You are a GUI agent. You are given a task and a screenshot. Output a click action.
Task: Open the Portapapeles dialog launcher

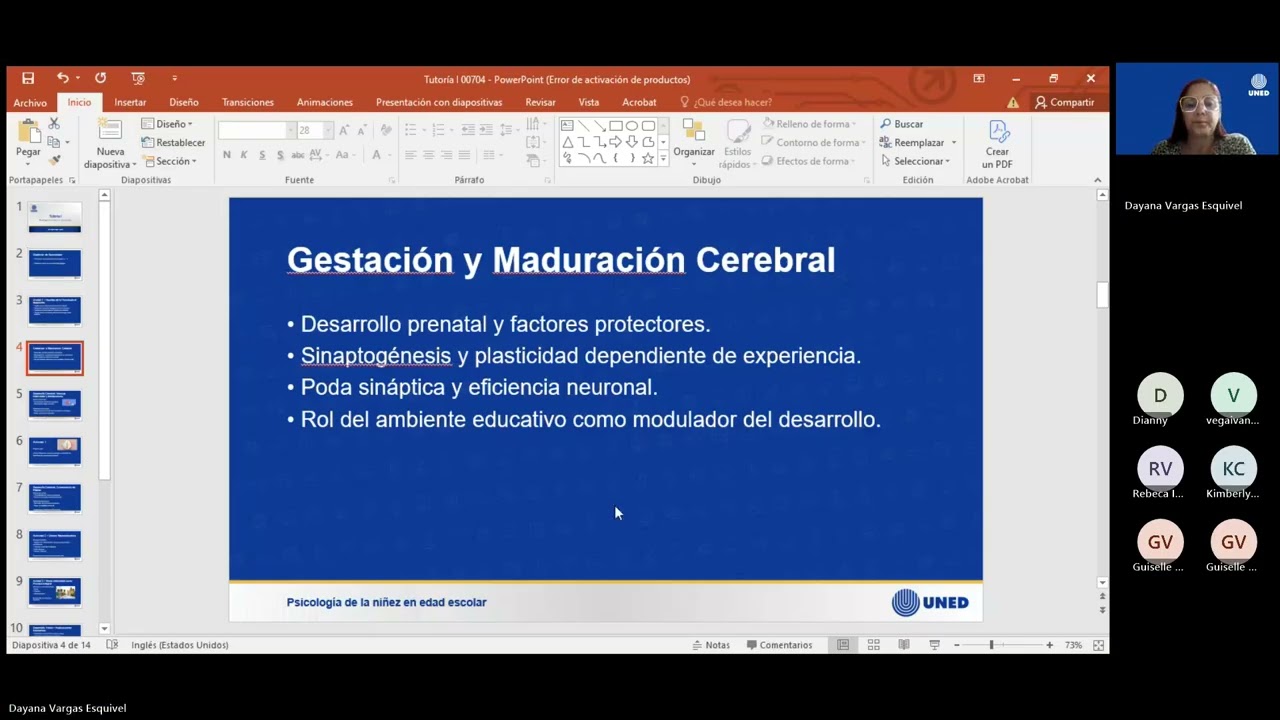tap(72, 180)
